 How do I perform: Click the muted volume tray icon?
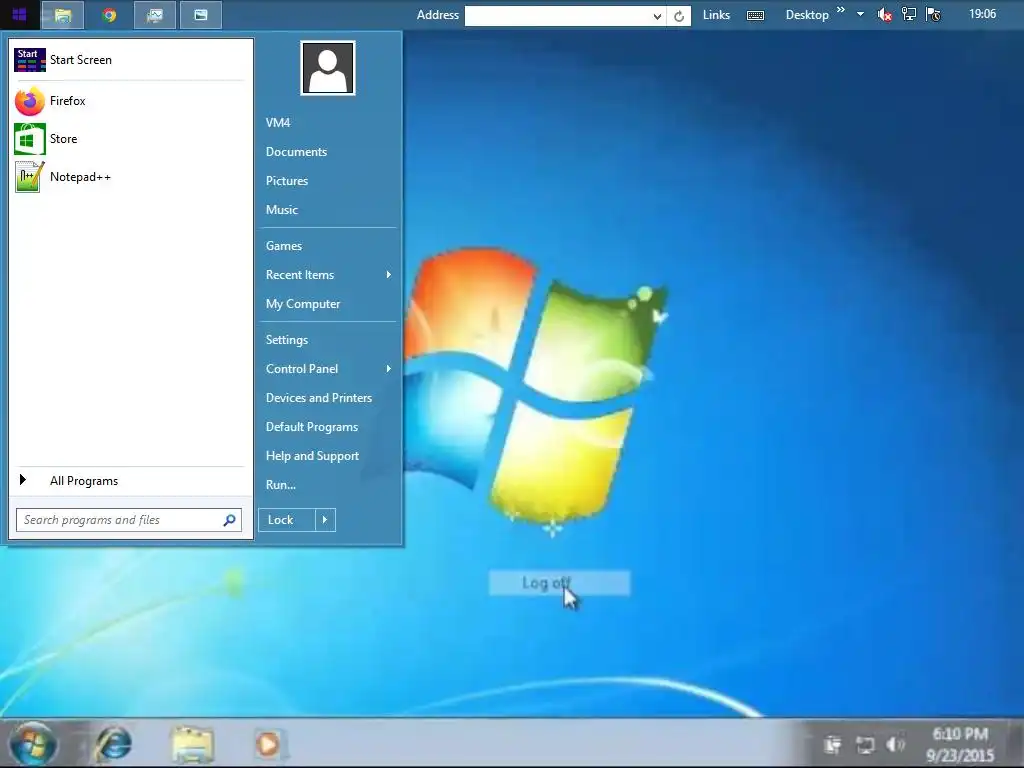coord(885,14)
